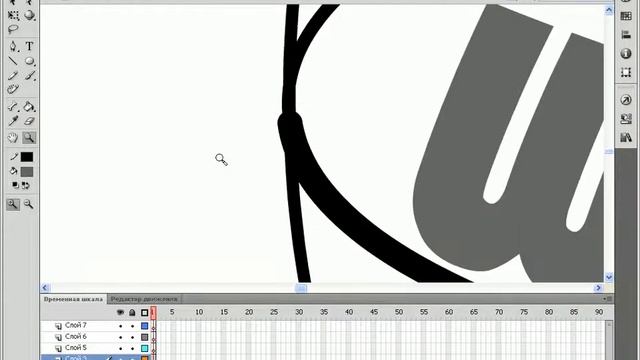This screenshot has height=360, width=640.
Task: Click blue outline swatch of Слой 7
Action: 144,326
